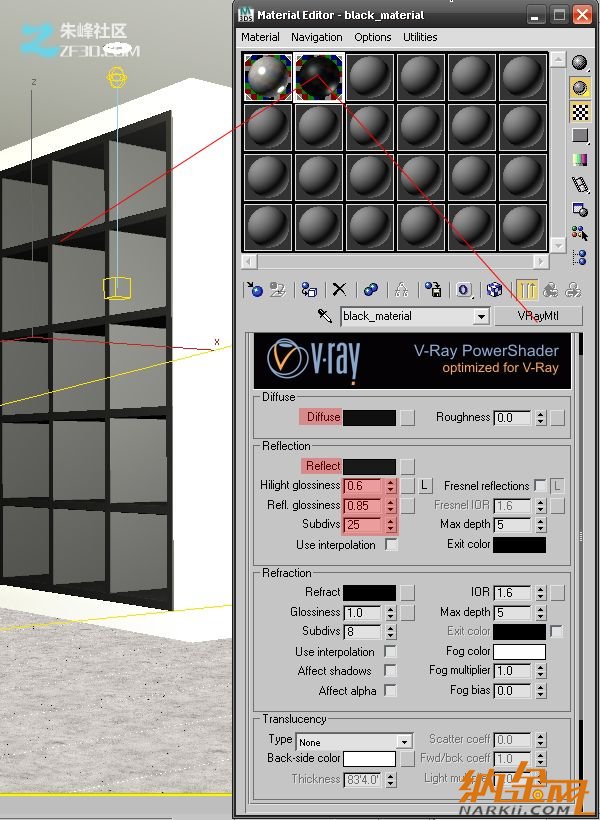Select the black_material sample sphere slot
The image size is (600, 820).
pos(319,77)
